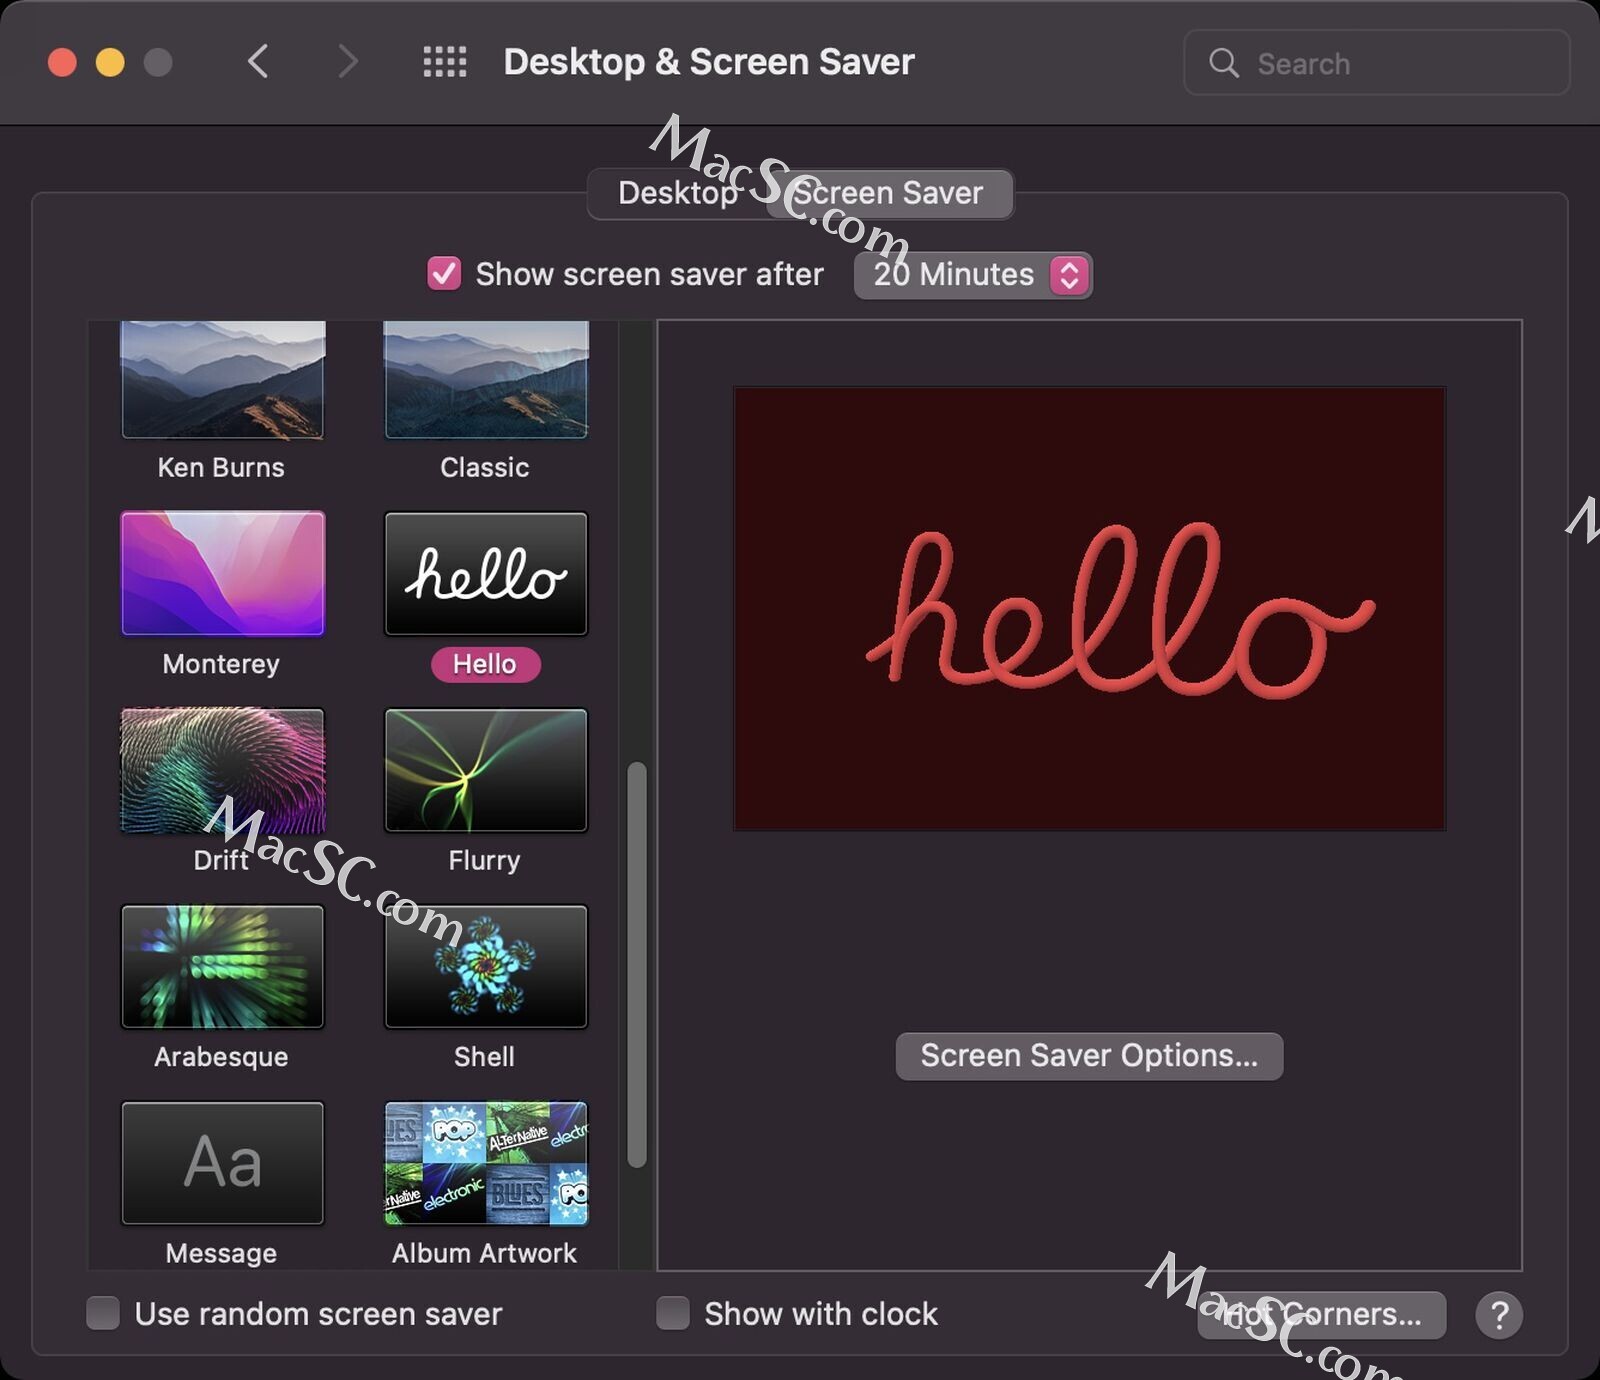Click the screen saver list scrollbar
Image resolution: width=1600 pixels, height=1380 pixels.
tap(637, 964)
